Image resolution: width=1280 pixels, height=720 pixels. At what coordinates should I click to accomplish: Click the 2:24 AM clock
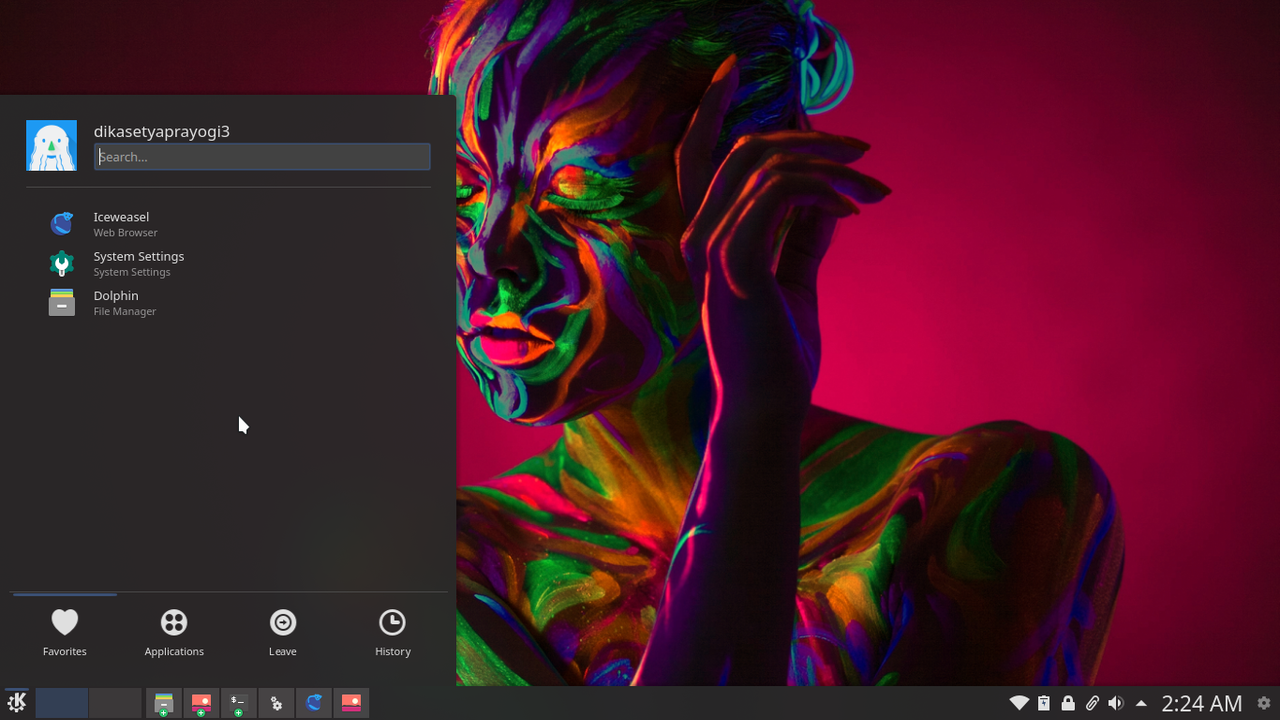pos(1202,704)
